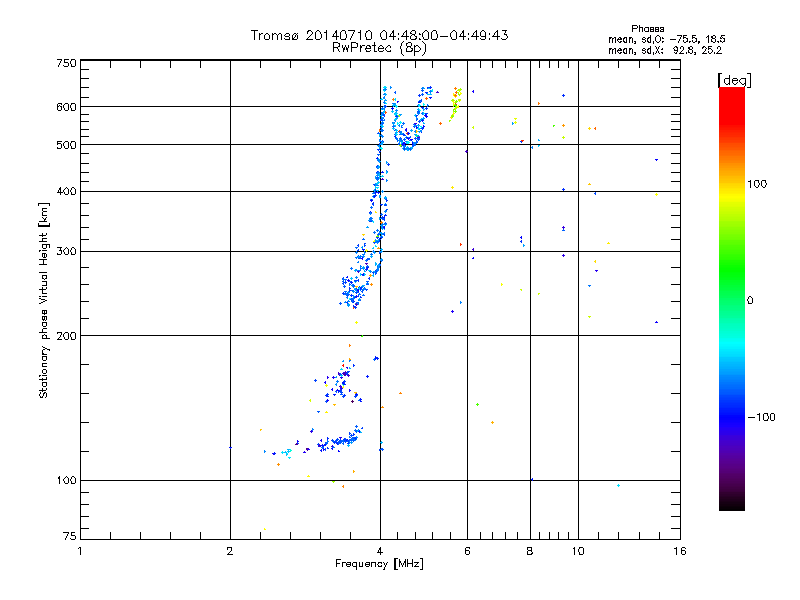
Task: Click the 'RwPretec (8p)' subtitle
Action: tap(379, 48)
